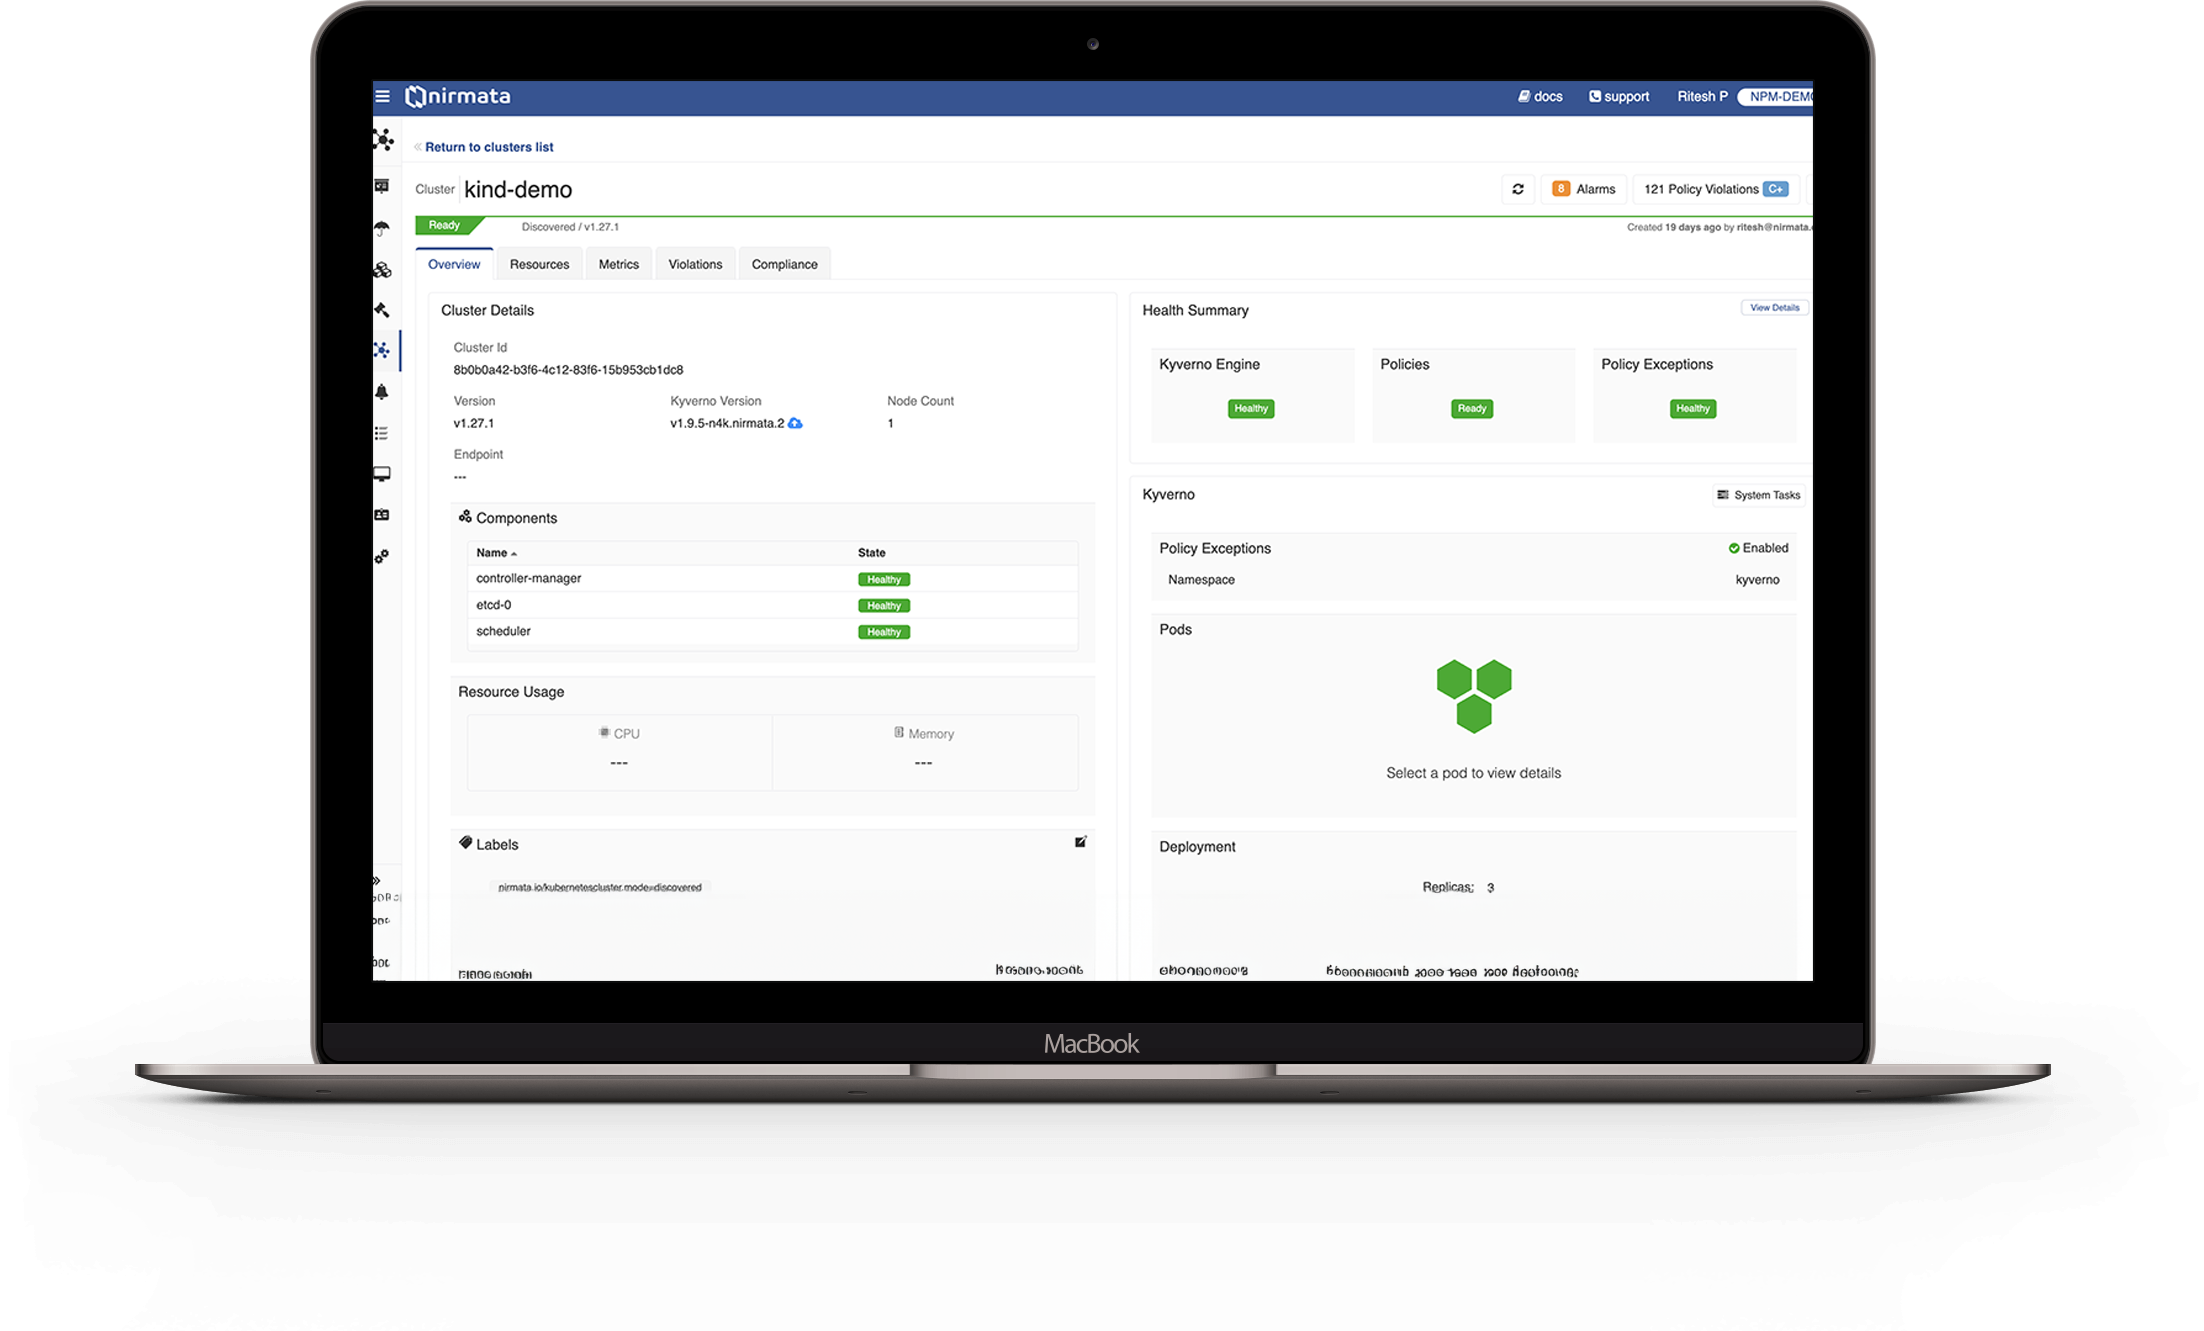Click the cluster topology/graph icon in sidebar

pyautogui.click(x=383, y=351)
